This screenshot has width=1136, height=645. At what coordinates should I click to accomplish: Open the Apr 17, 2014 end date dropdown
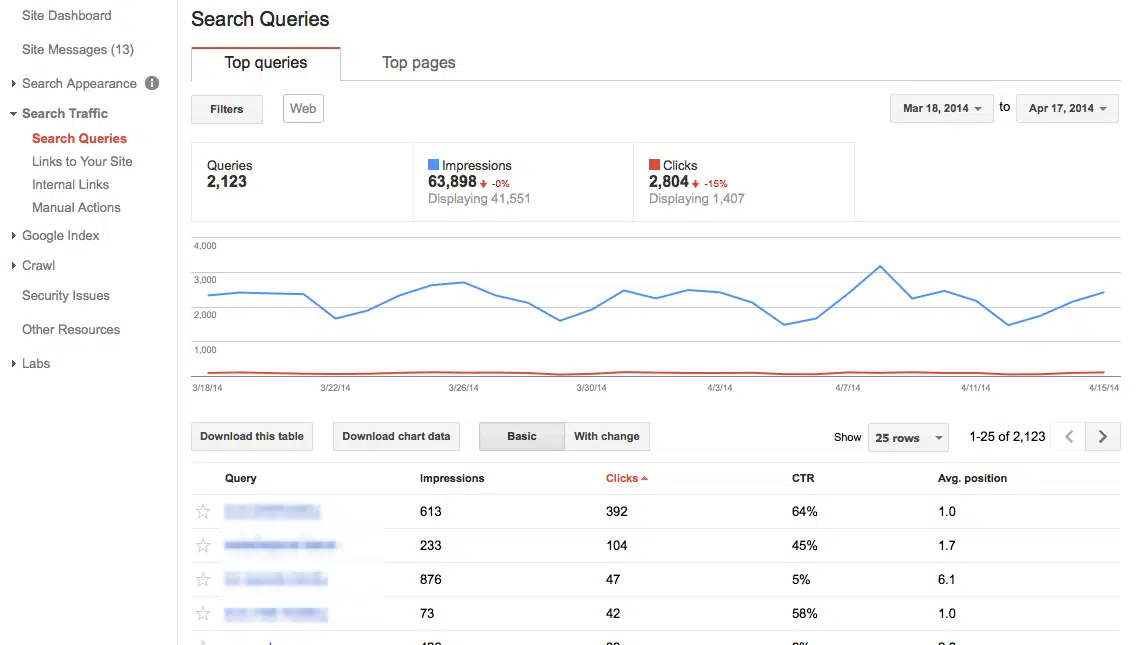click(x=1067, y=109)
